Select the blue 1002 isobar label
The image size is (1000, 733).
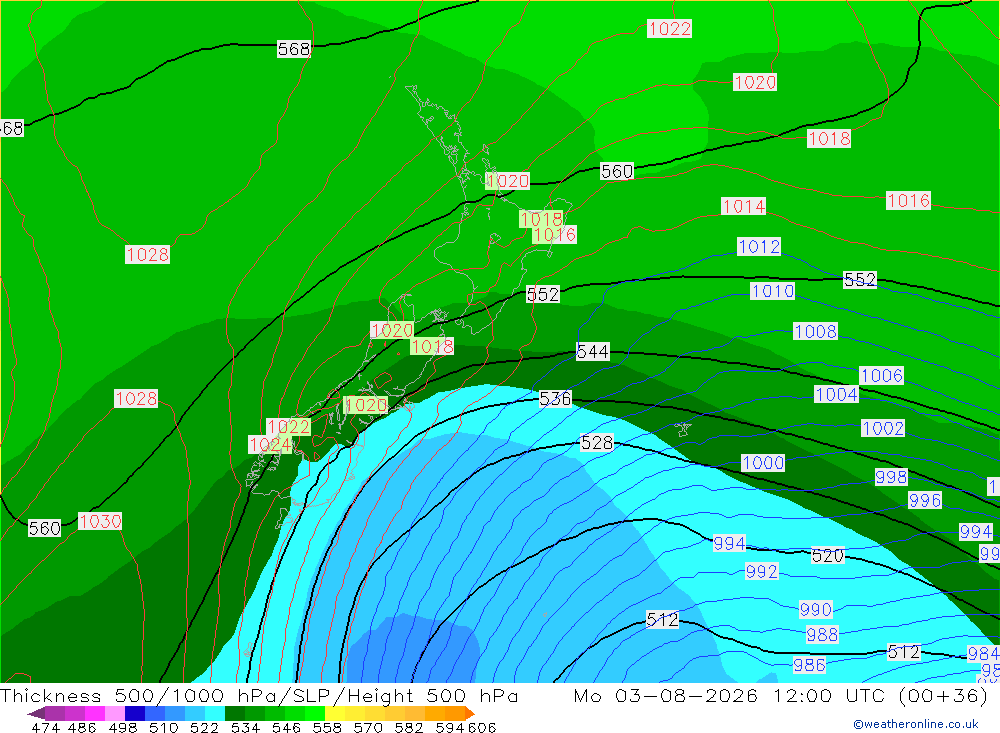883,428
